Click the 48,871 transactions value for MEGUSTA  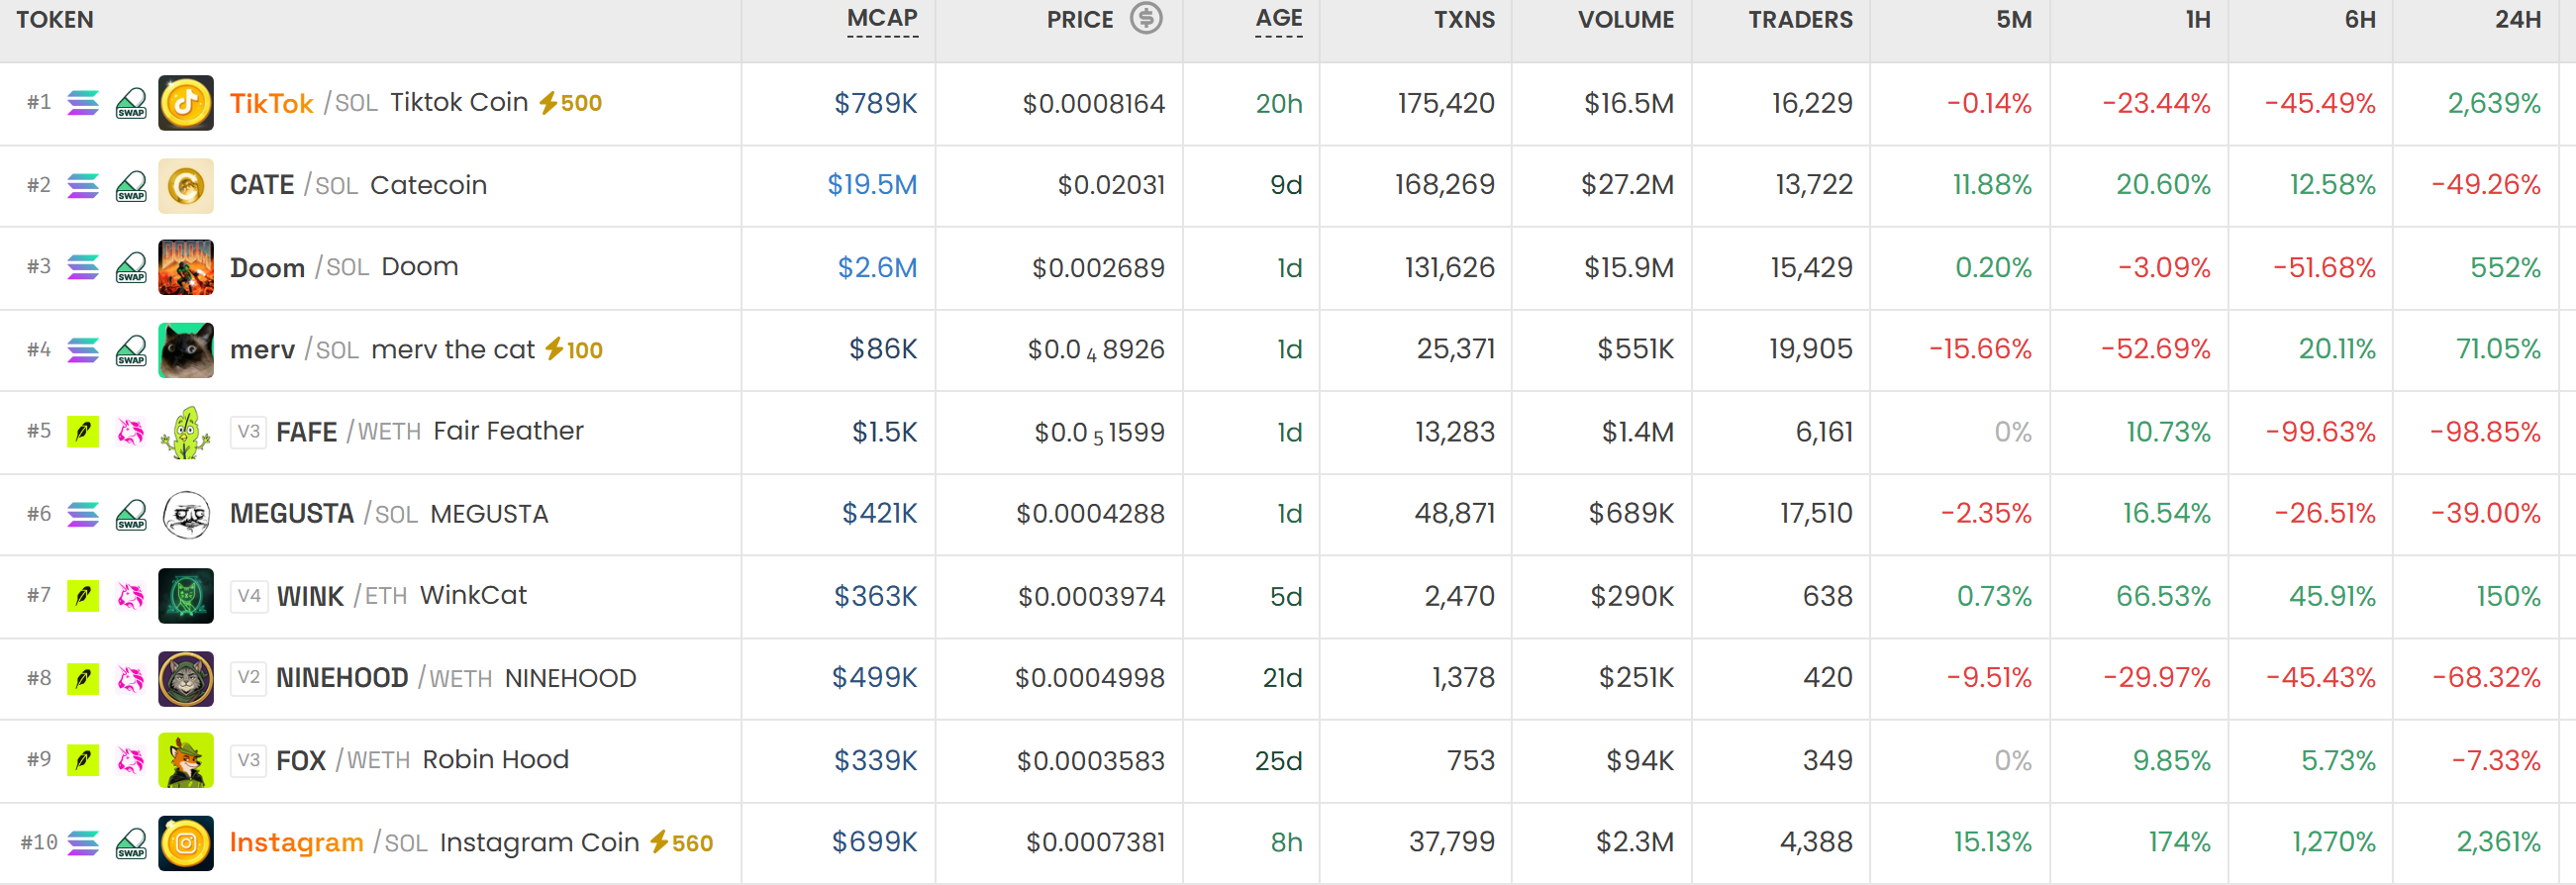pyautogui.click(x=1455, y=514)
